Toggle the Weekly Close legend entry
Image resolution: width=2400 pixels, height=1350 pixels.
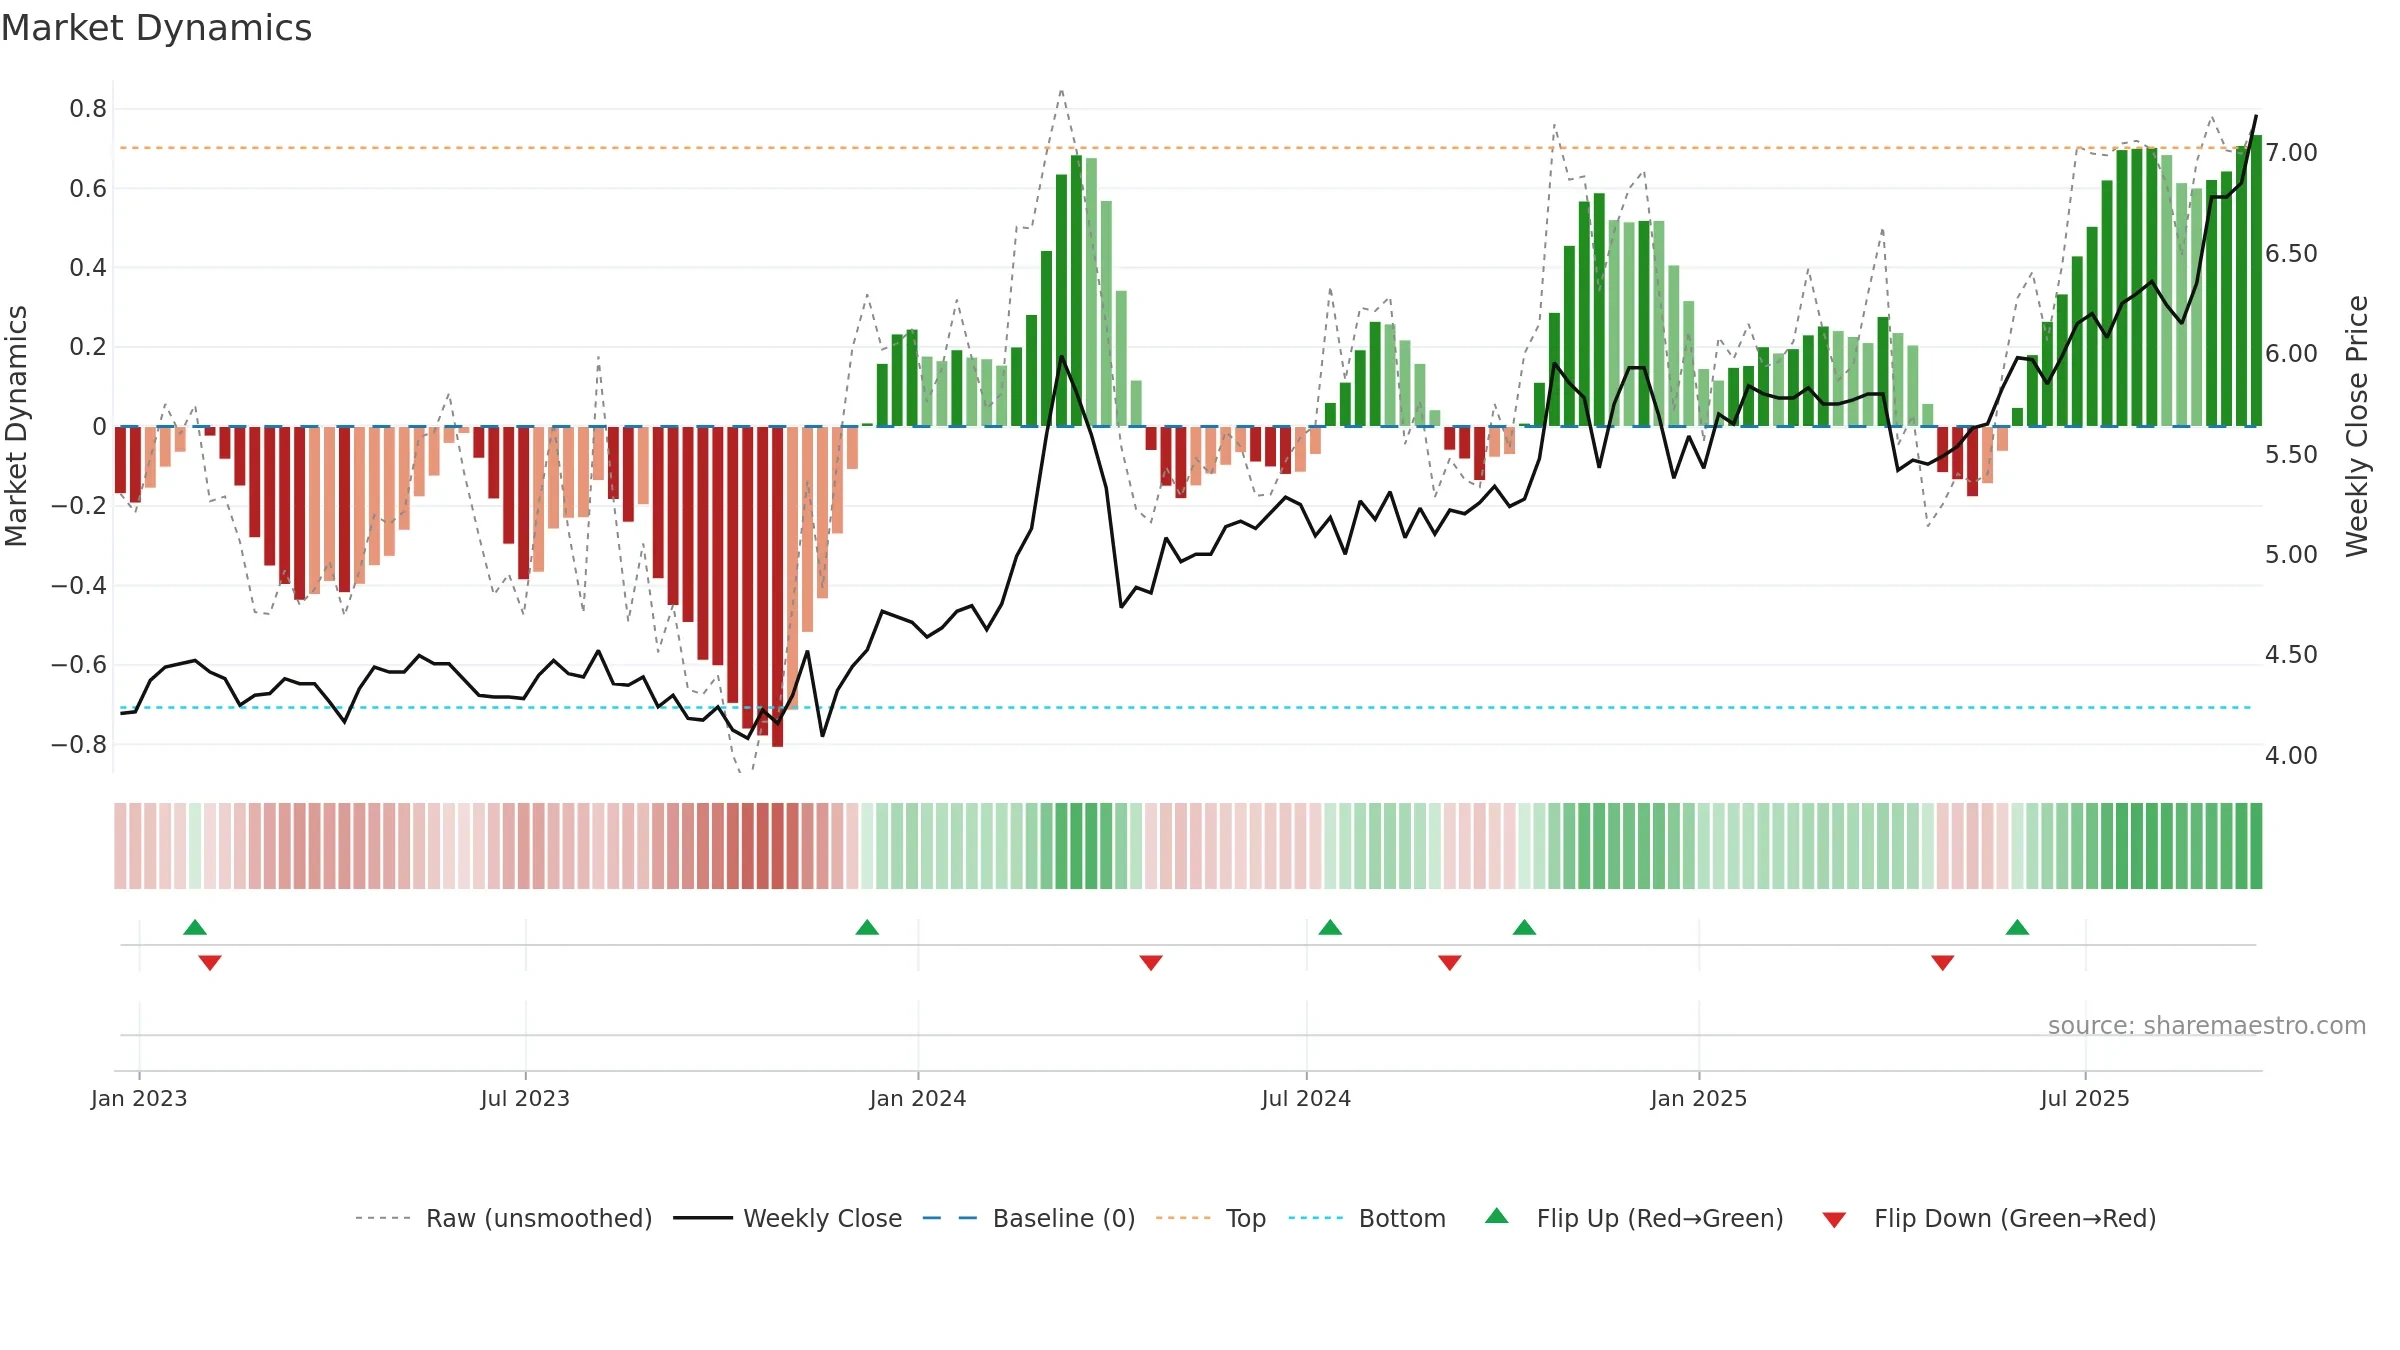pos(788,1218)
